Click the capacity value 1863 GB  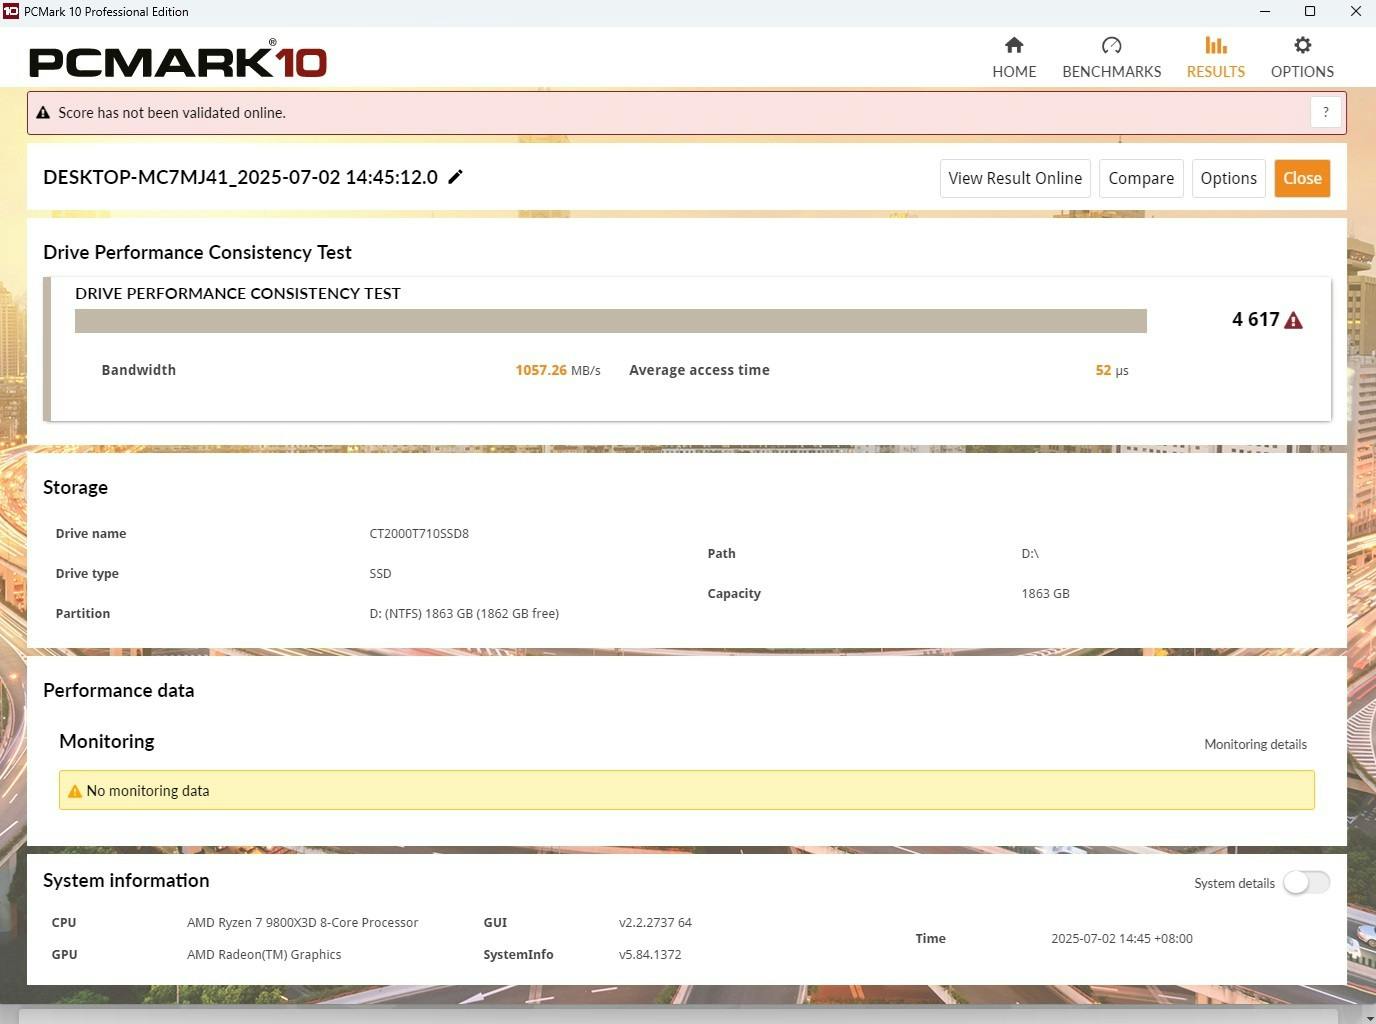click(1045, 593)
